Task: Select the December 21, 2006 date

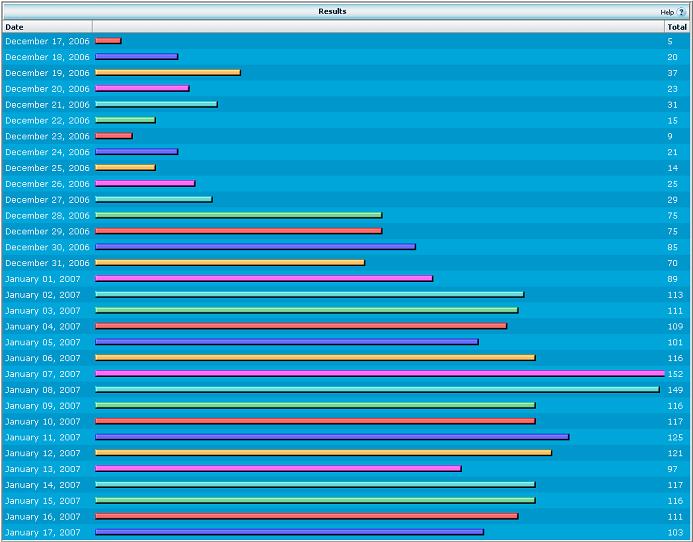Action: [47, 105]
